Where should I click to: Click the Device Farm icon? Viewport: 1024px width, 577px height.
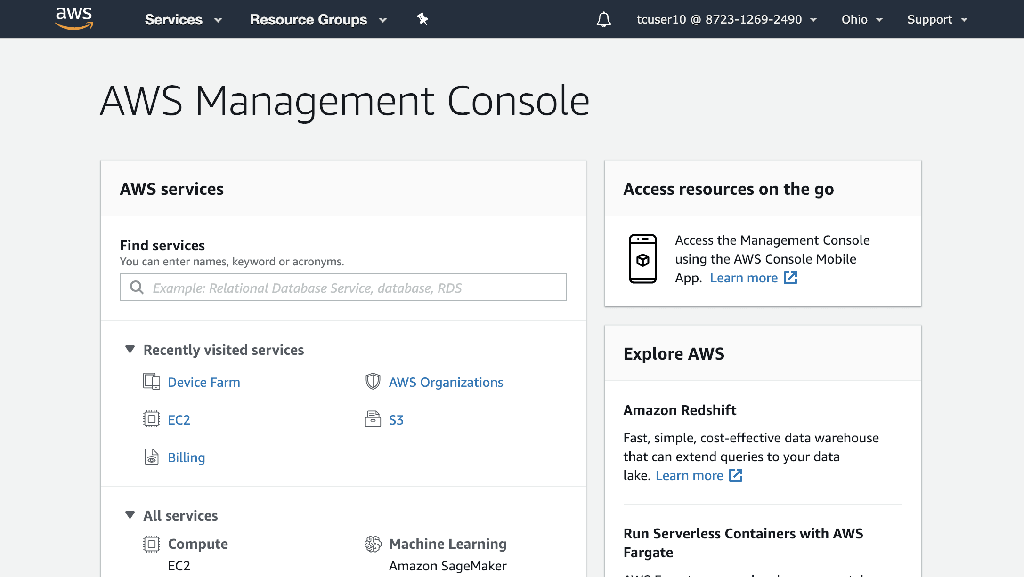(152, 382)
